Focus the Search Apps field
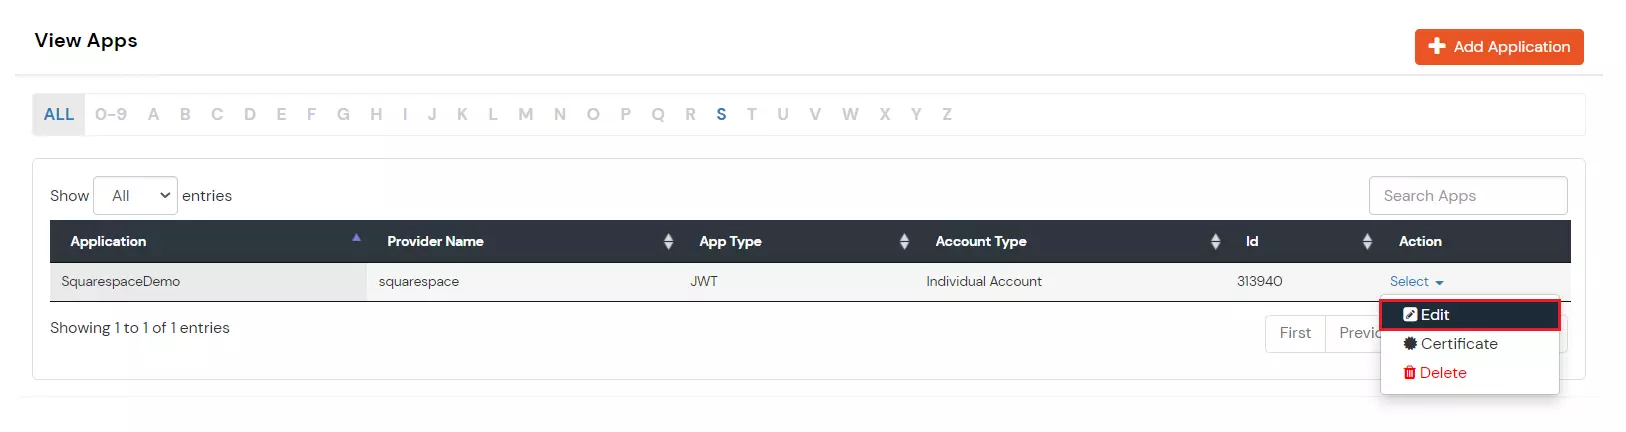Viewport: 1626px width, 432px height. click(1467, 196)
